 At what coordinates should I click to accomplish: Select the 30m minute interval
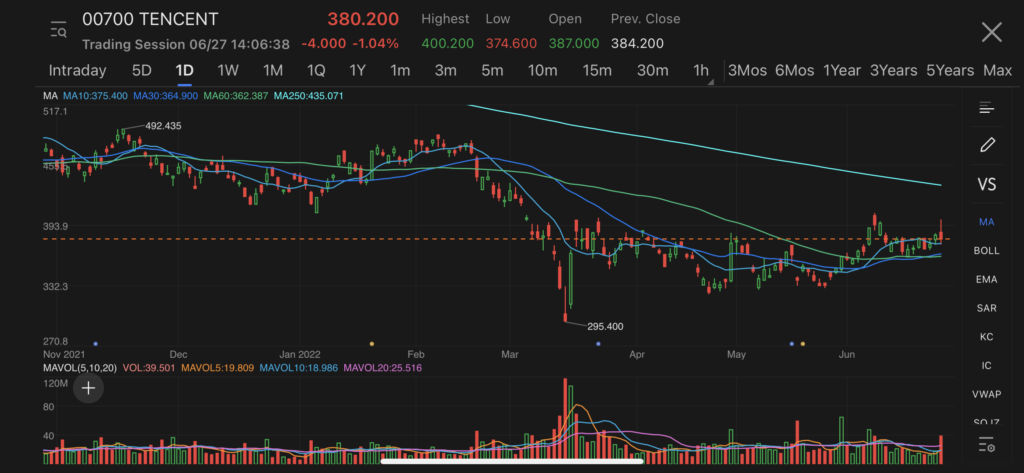[652, 70]
